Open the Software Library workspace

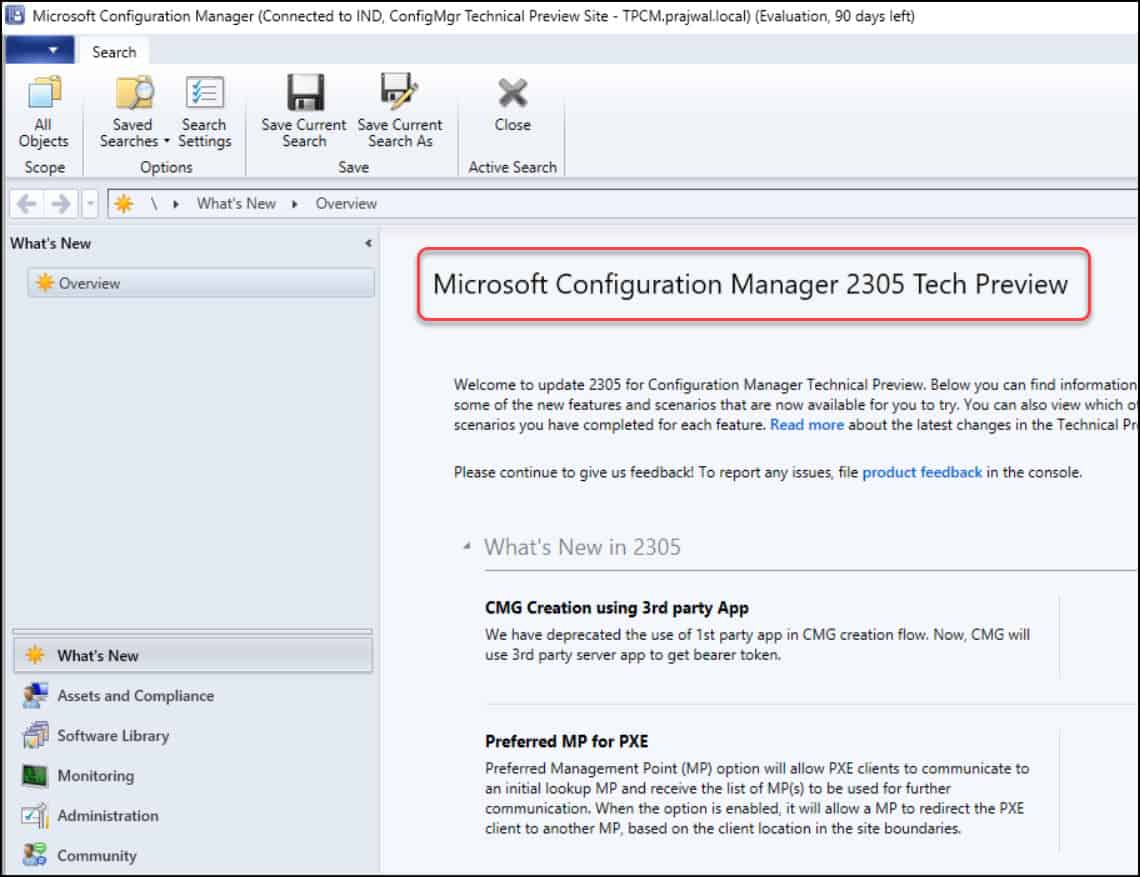point(193,735)
